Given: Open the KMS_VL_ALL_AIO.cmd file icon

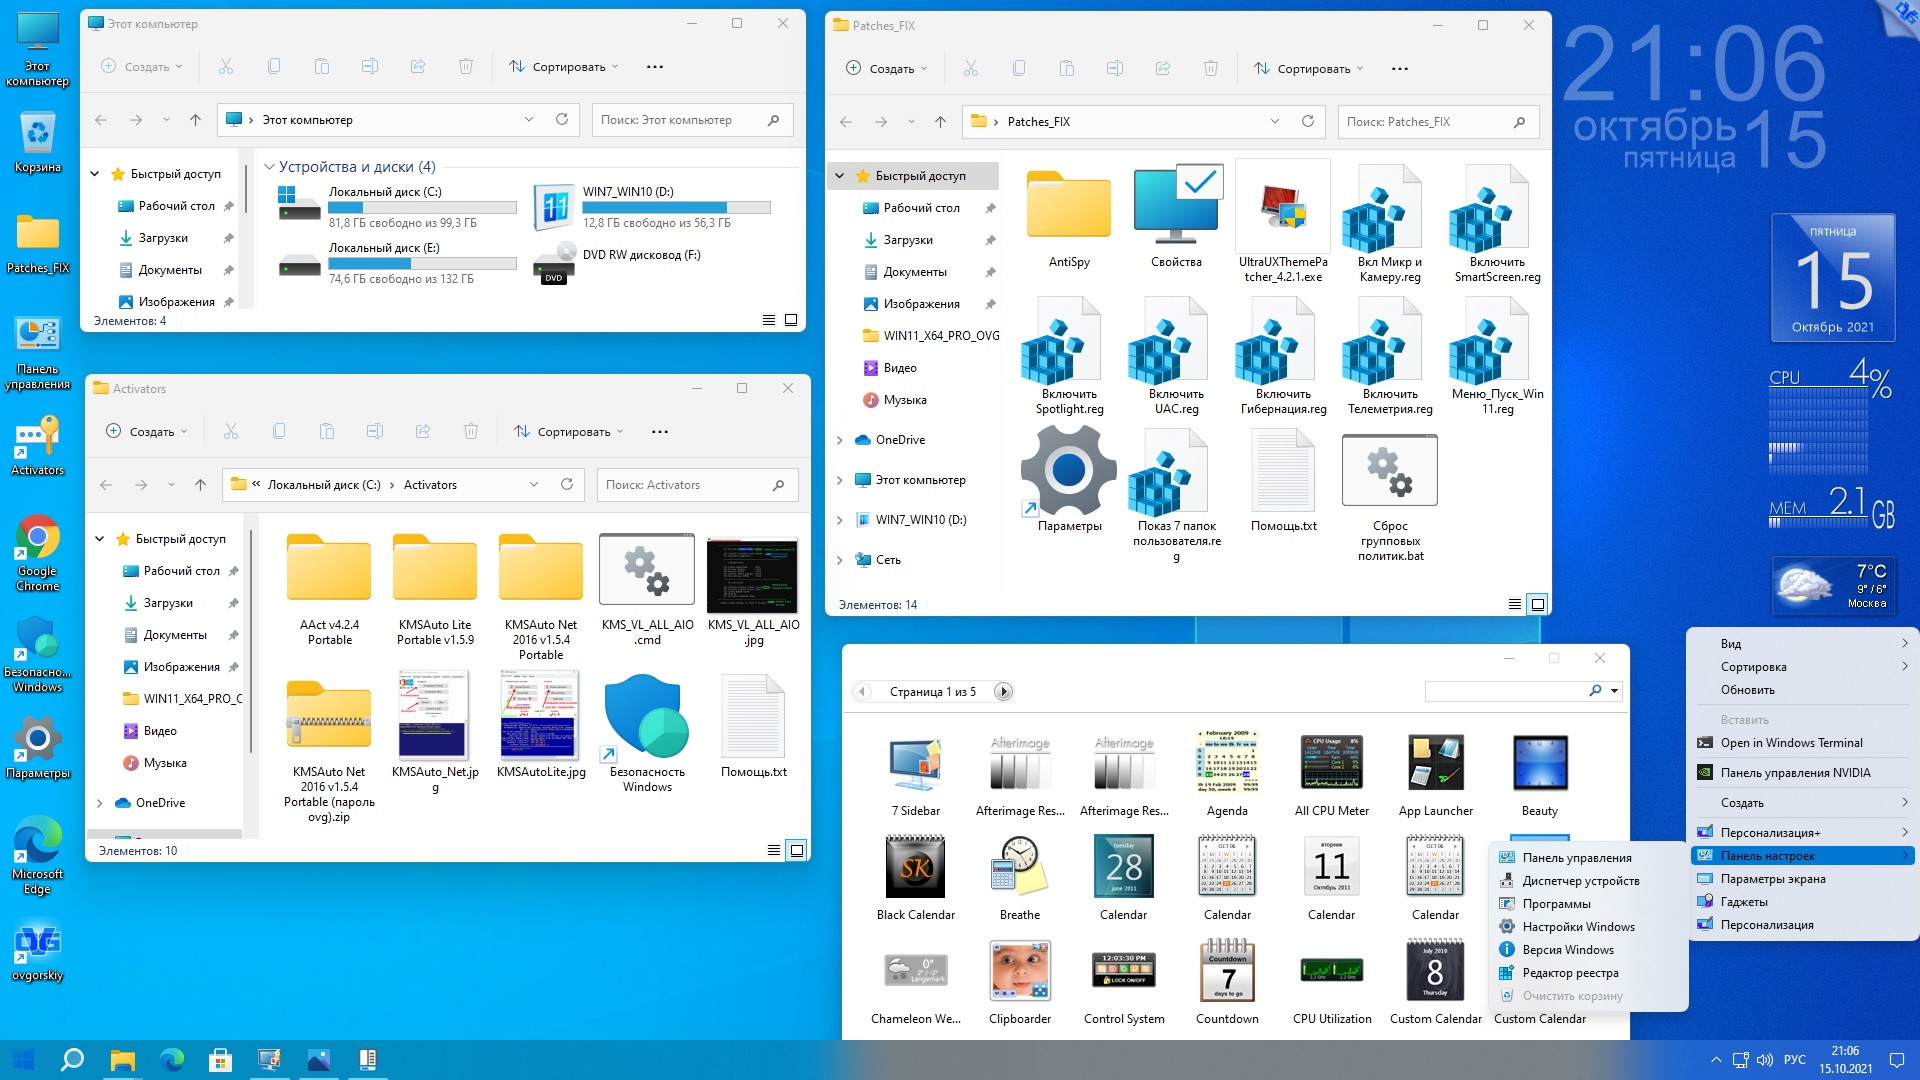Looking at the screenshot, I should point(646,569).
